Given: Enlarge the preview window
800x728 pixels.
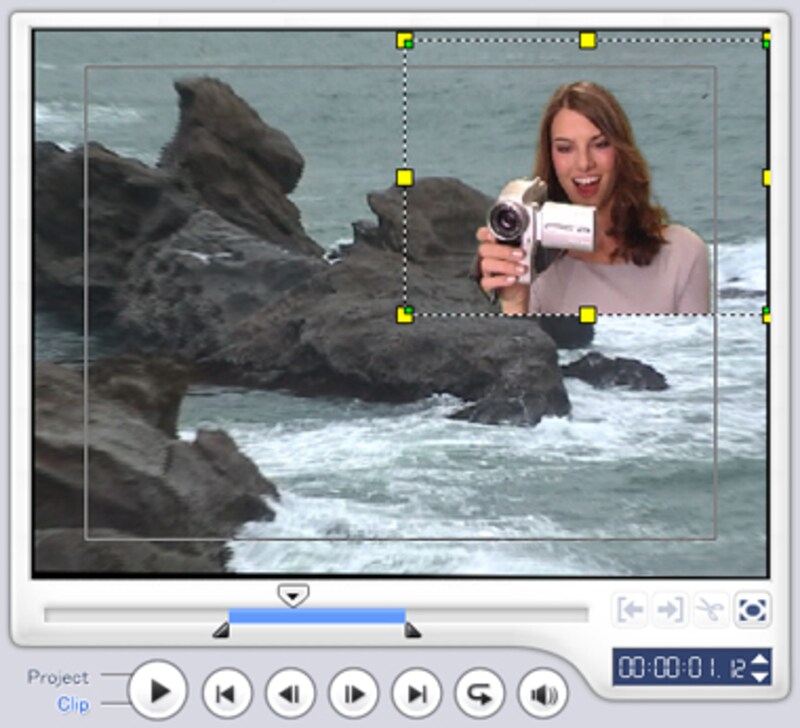Looking at the screenshot, I should coord(751,609).
